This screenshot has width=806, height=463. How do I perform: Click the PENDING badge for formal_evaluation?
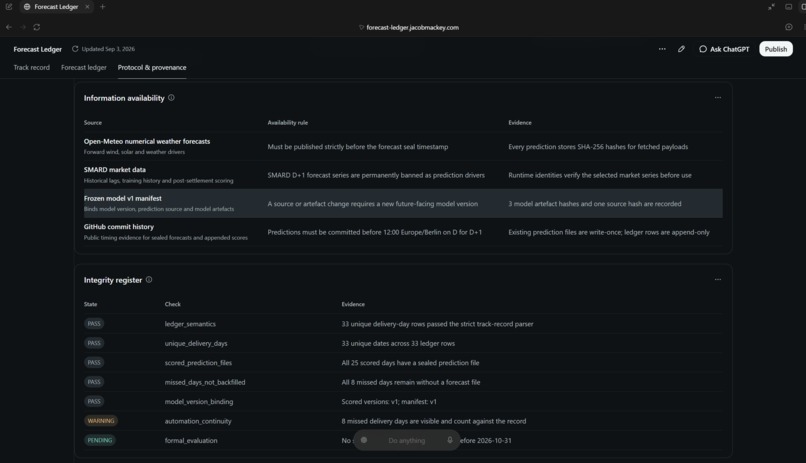pyautogui.click(x=100, y=440)
